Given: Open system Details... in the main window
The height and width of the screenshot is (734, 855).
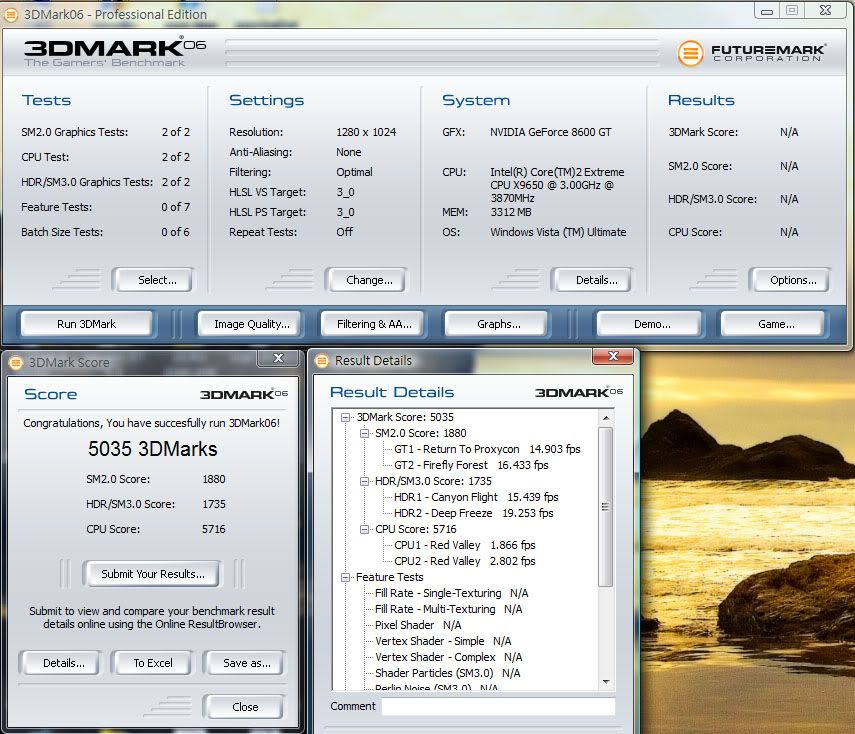Looking at the screenshot, I should point(592,280).
